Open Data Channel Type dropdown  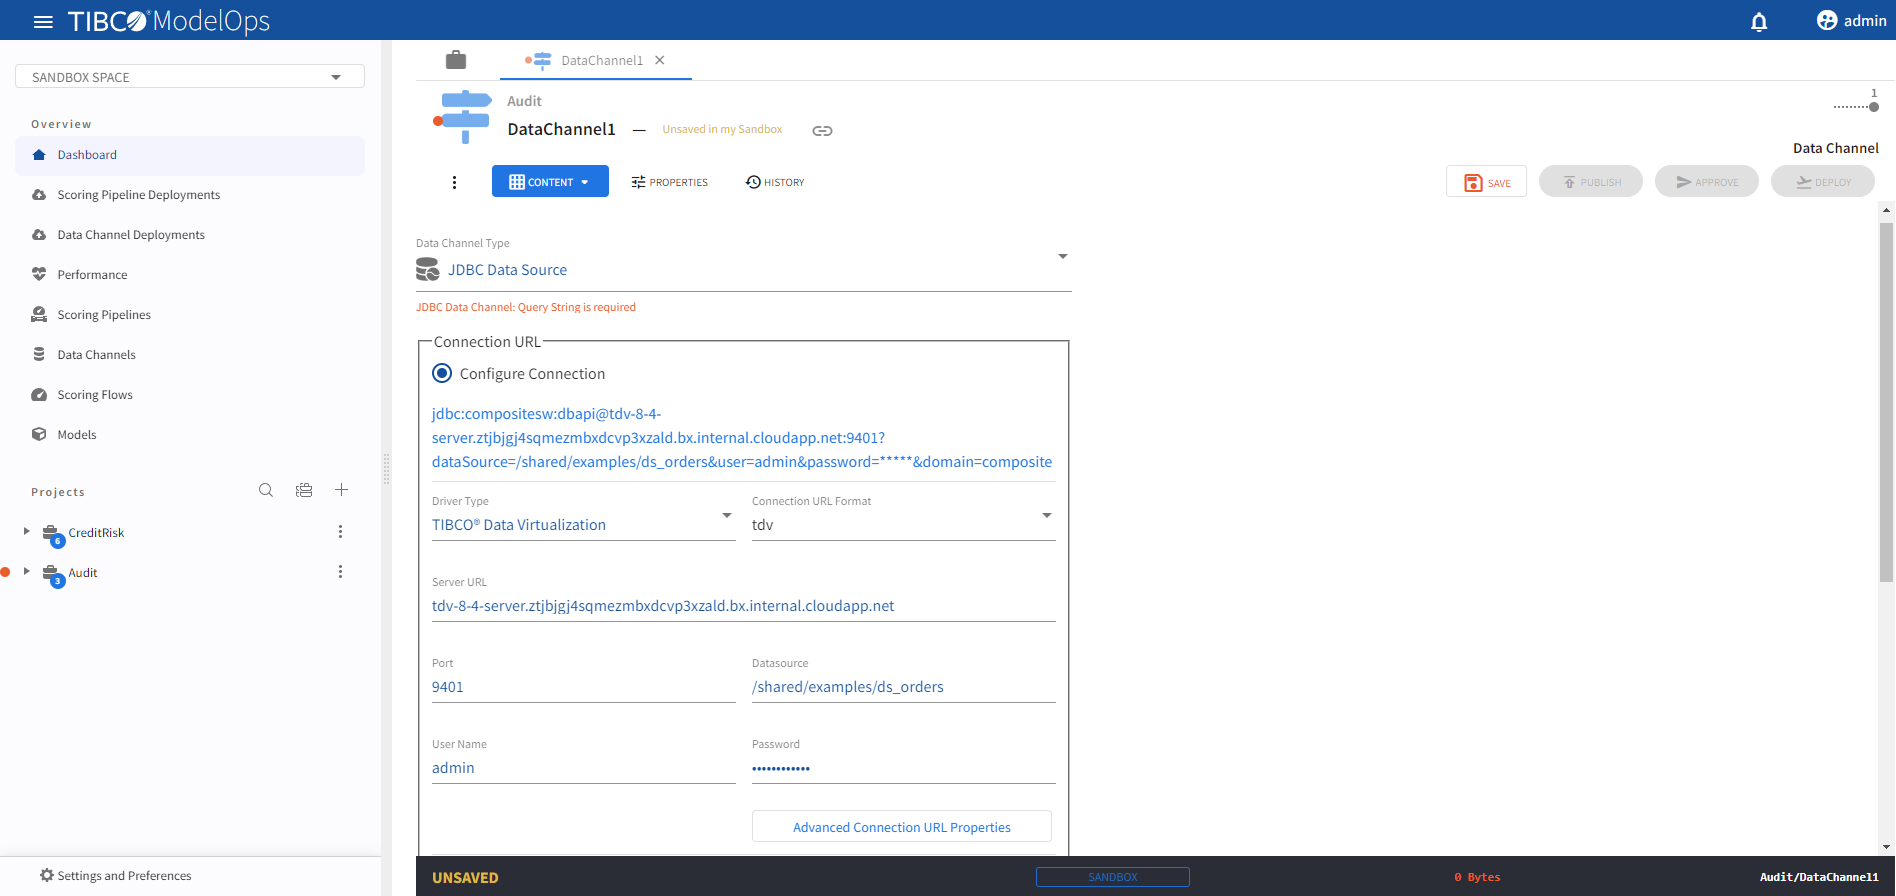[743, 270]
